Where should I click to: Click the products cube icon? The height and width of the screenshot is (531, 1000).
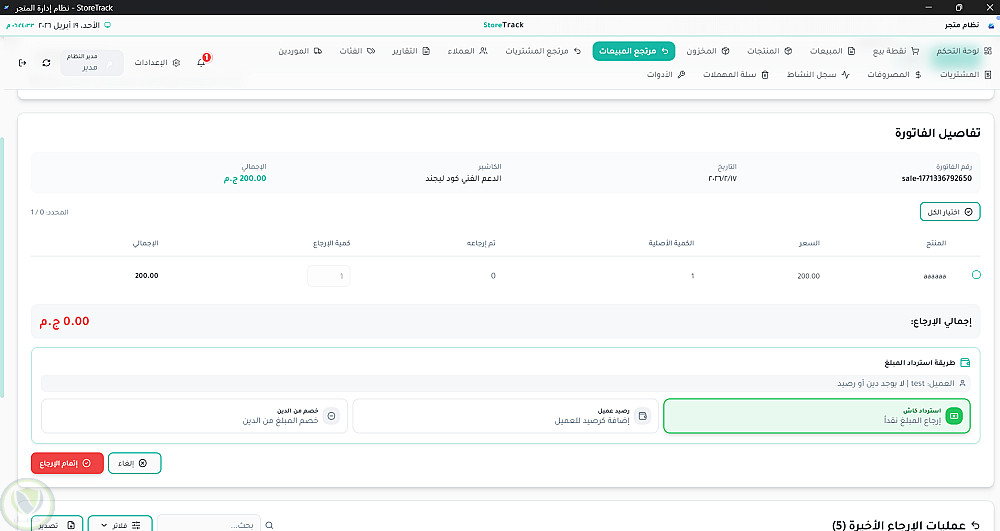tap(788, 51)
